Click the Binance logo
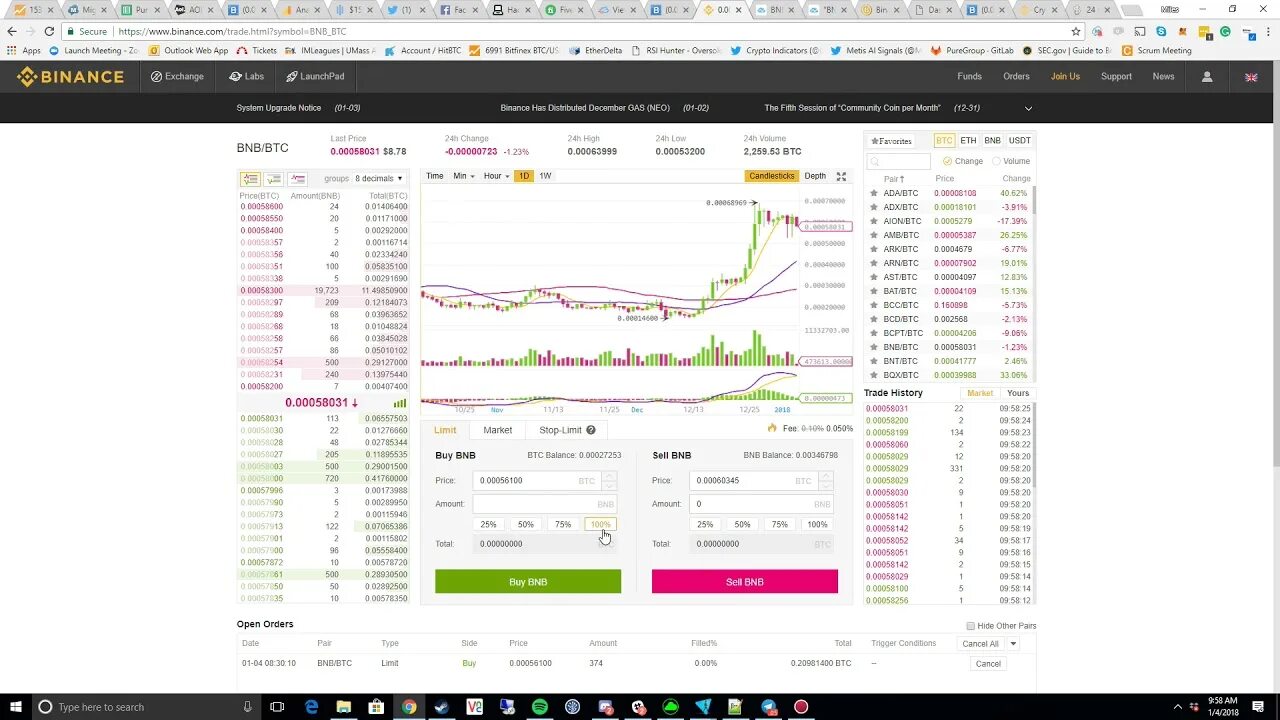The height and width of the screenshot is (720, 1280). click(70, 77)
